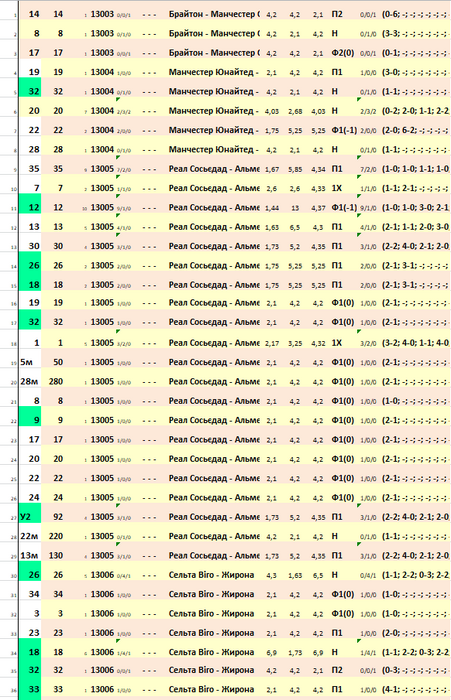Select the scores cell "(1-0; 1-0; 3-0; 2-1"
The image size is (451, 700).
click(415, 208)
